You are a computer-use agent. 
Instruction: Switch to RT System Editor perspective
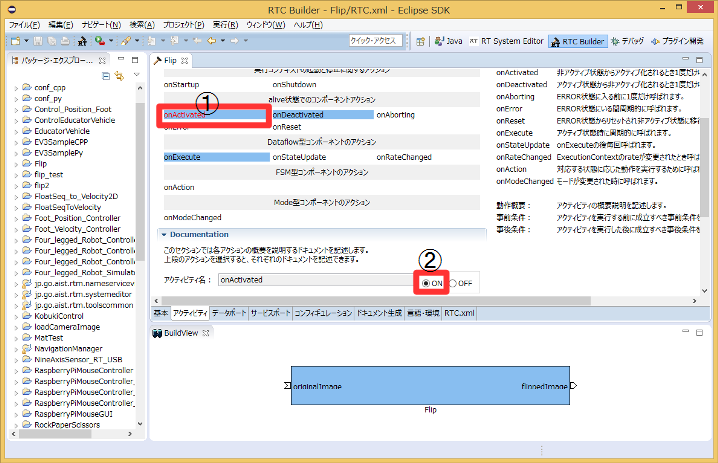tap(506, 41)
